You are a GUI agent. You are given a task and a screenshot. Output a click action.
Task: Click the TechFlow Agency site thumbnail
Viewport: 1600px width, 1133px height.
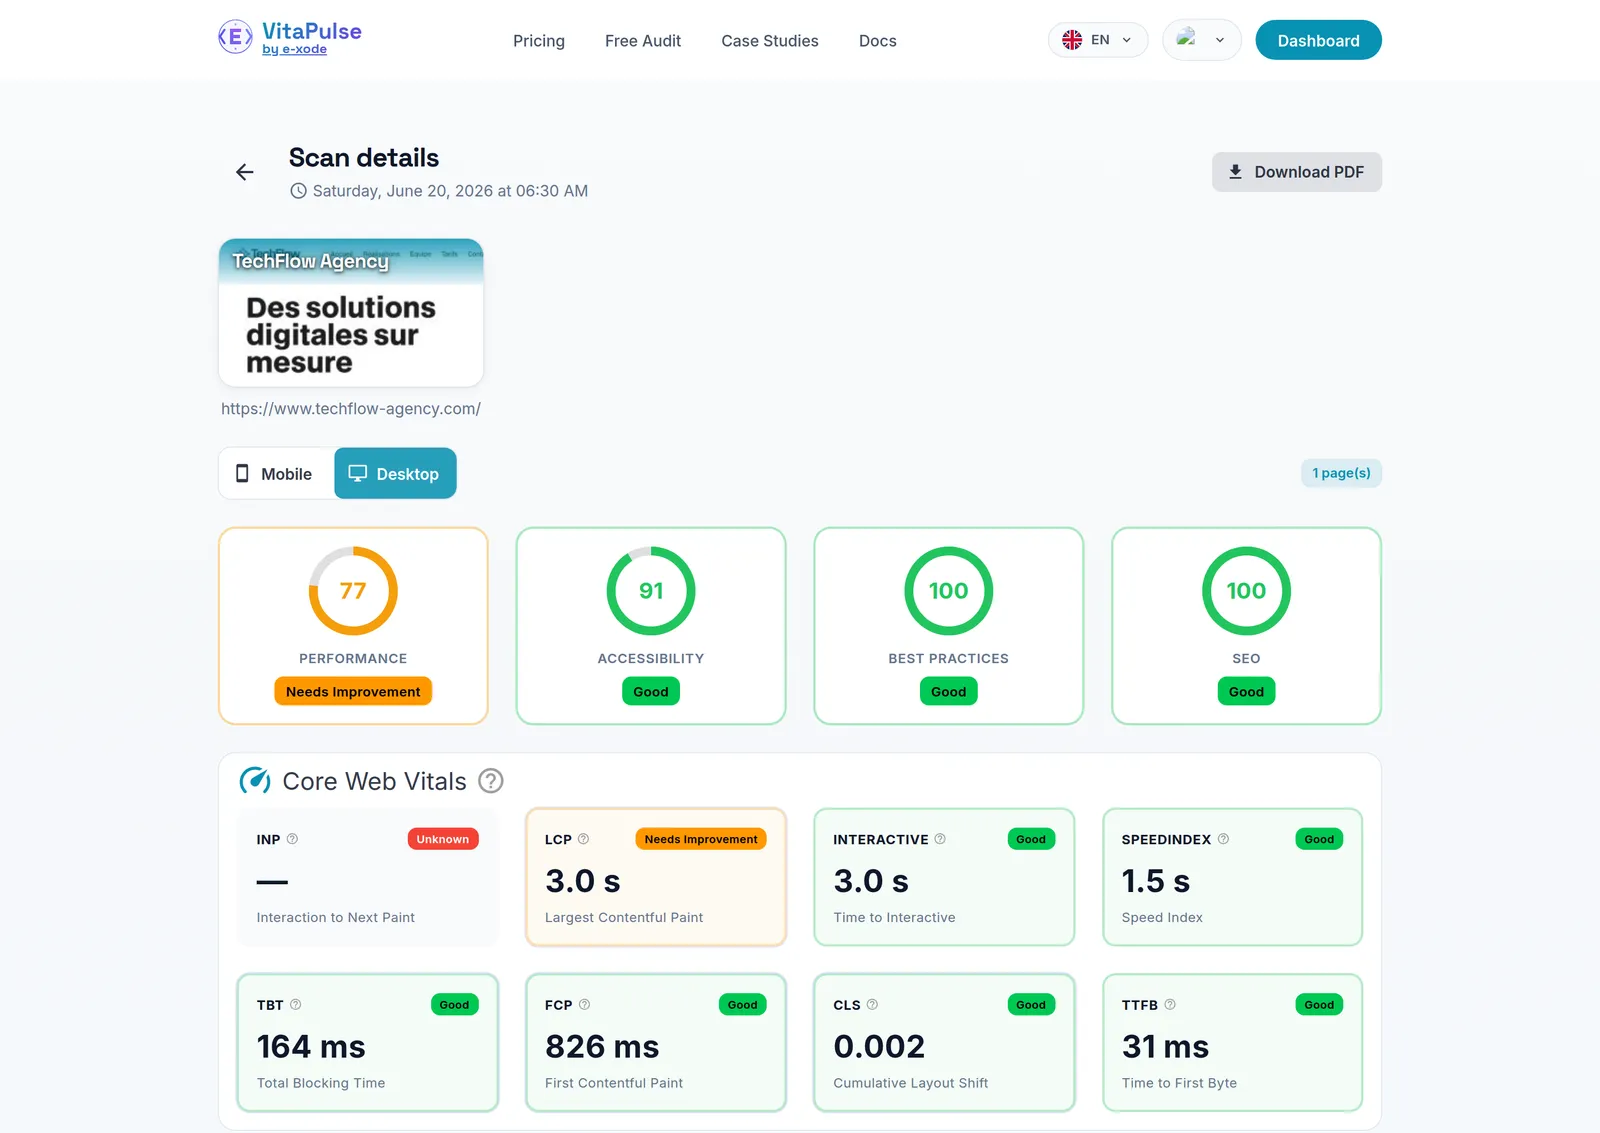(x=351, y=313)
